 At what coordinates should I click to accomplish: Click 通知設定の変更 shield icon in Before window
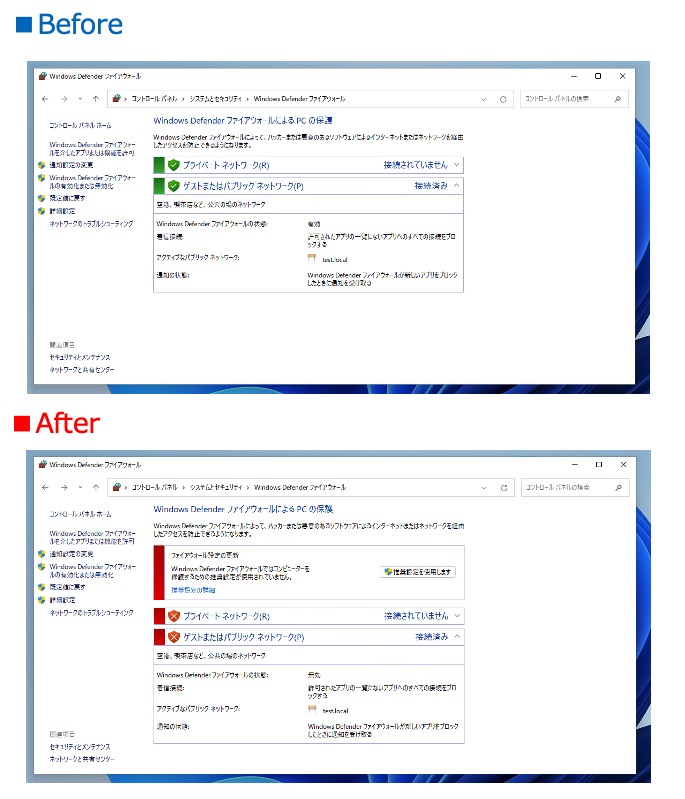pyautogui.click(x=42, y=165)
